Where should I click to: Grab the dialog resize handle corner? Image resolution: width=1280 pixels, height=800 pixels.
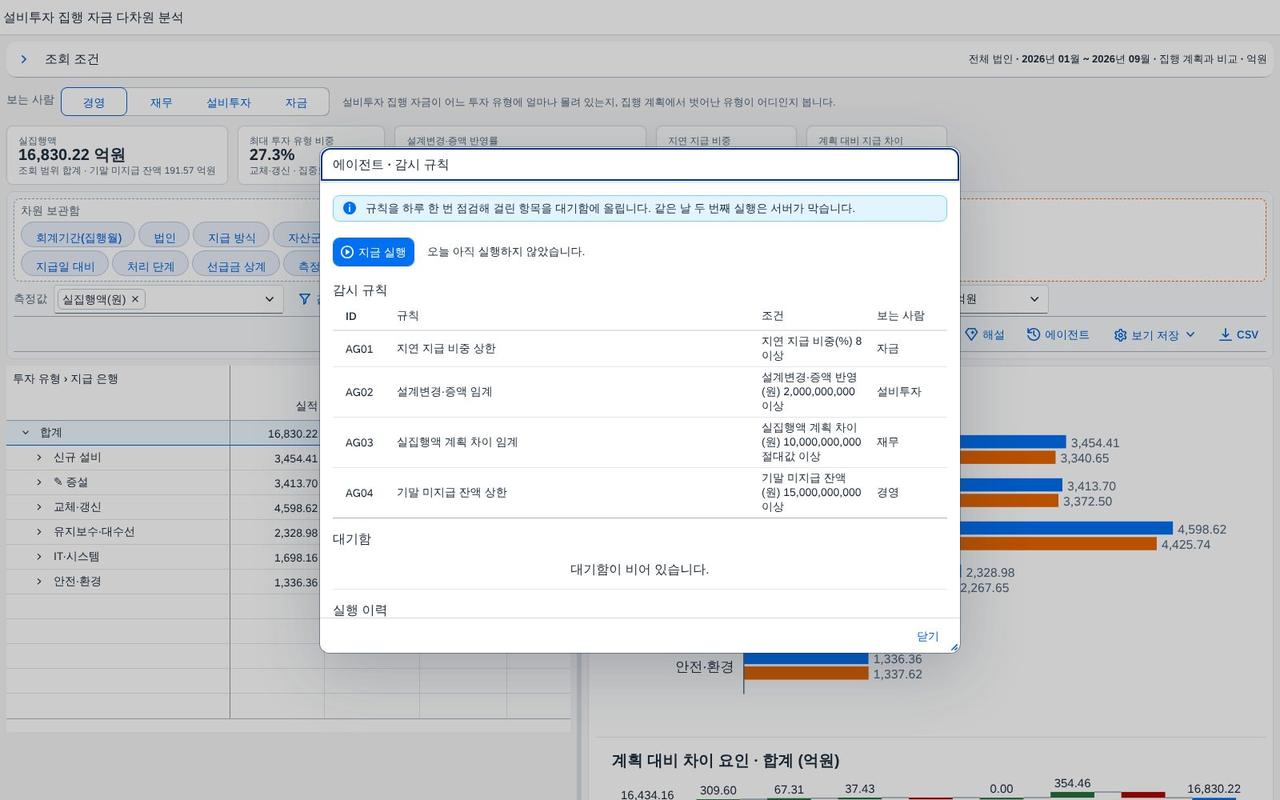953,647
